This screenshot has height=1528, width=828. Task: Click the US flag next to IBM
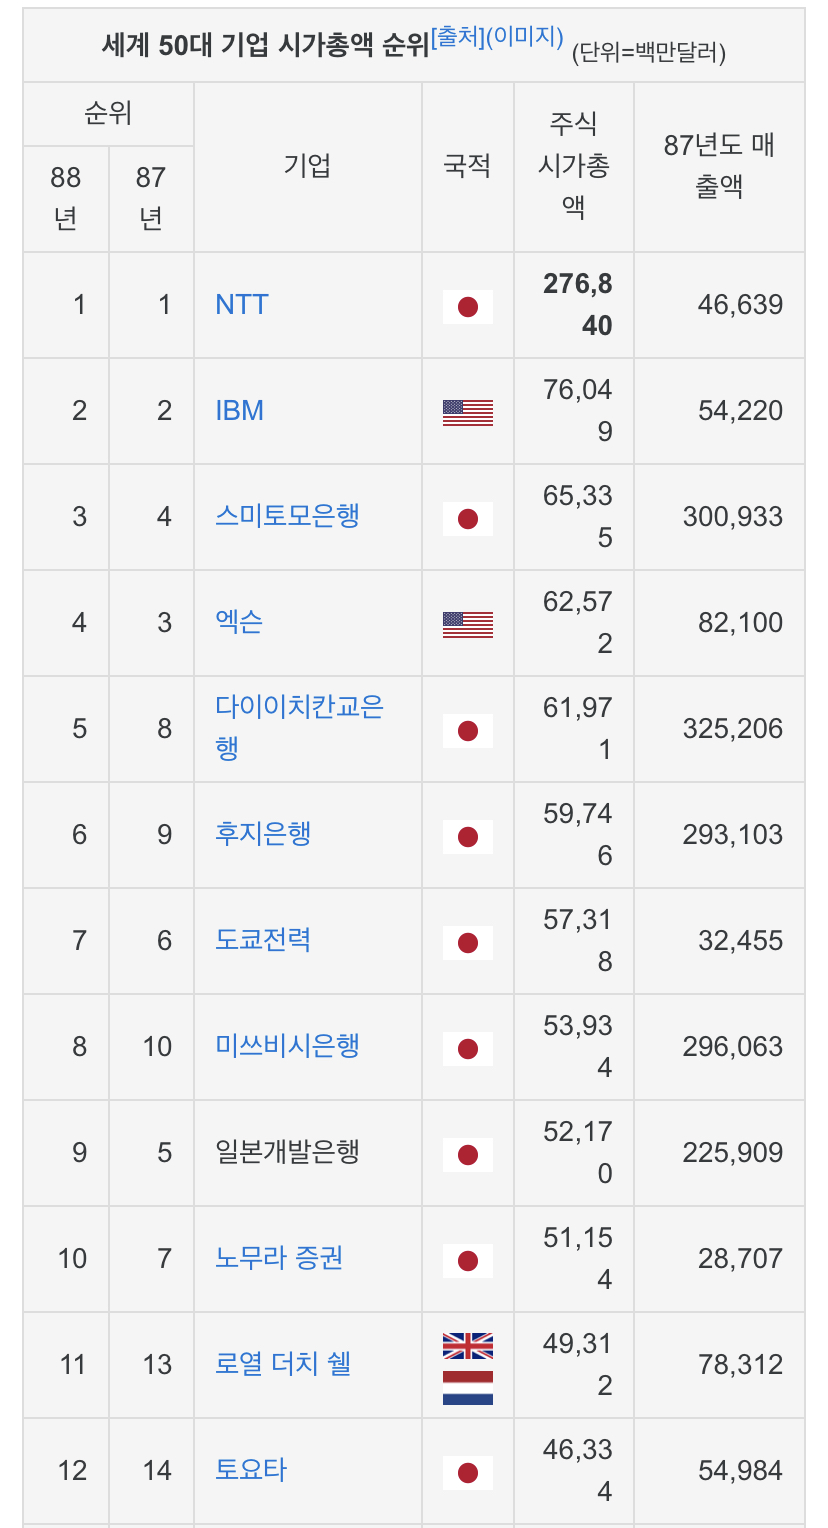pos(467,412)
